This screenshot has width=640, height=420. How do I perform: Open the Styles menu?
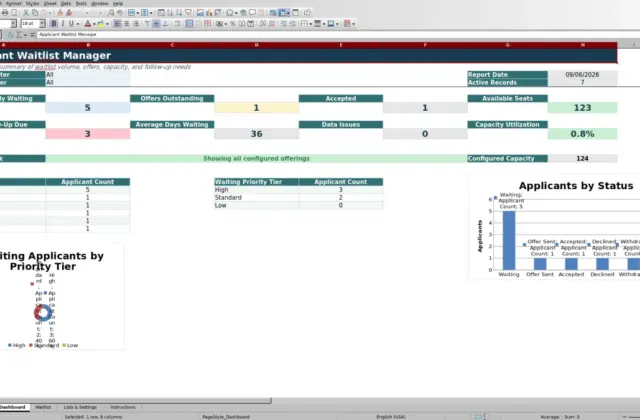tap(32, 3)
